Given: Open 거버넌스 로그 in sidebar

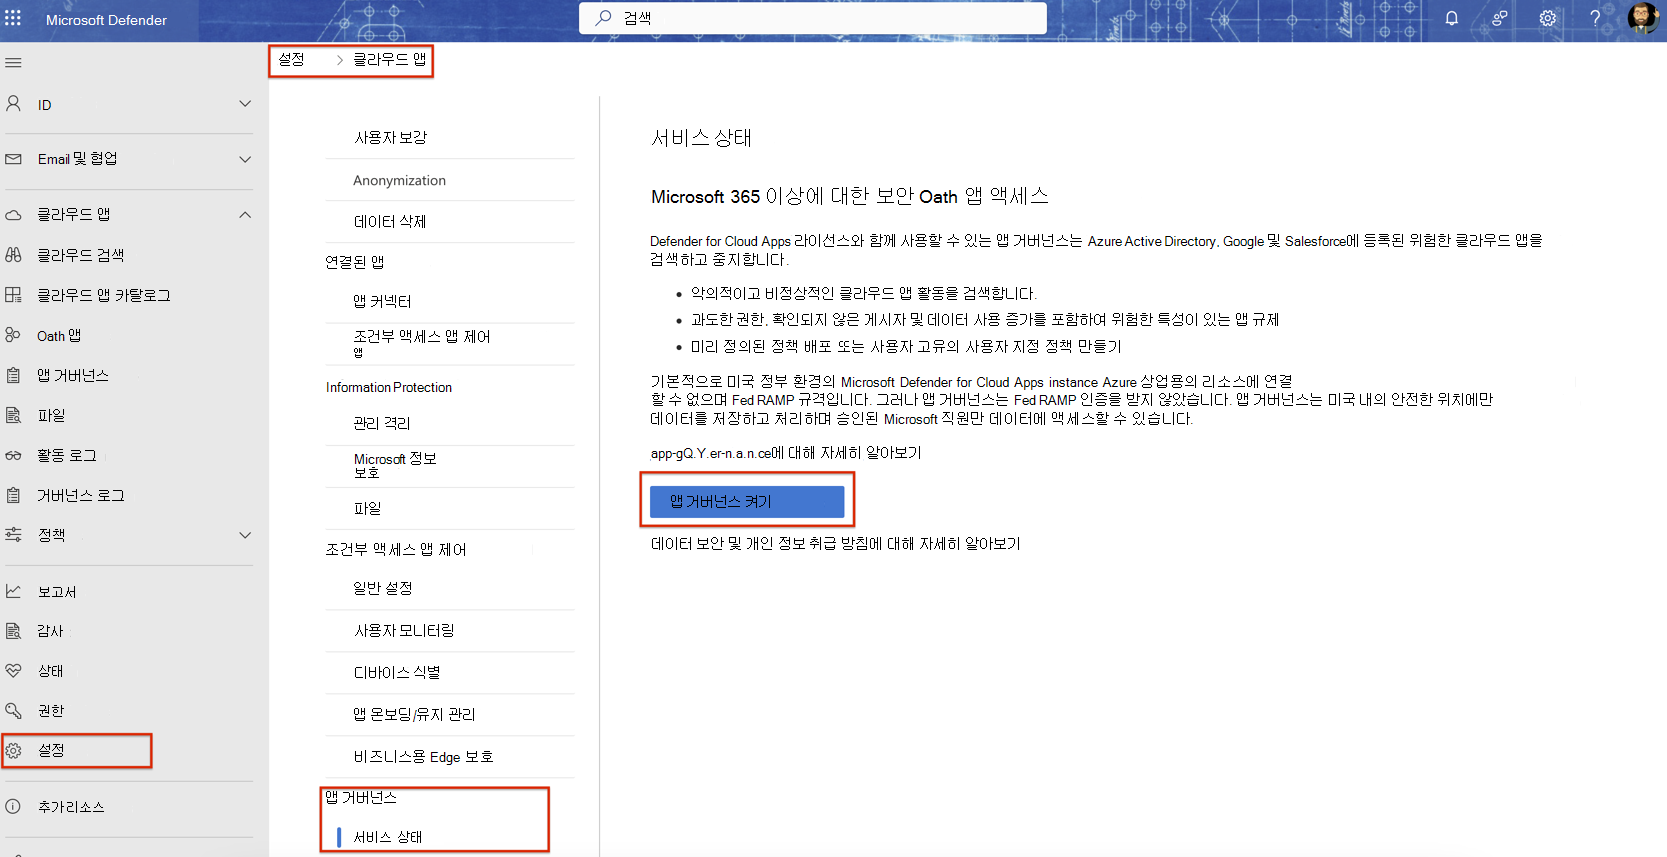Looking at the screenshot, I should tap(81, 495).
